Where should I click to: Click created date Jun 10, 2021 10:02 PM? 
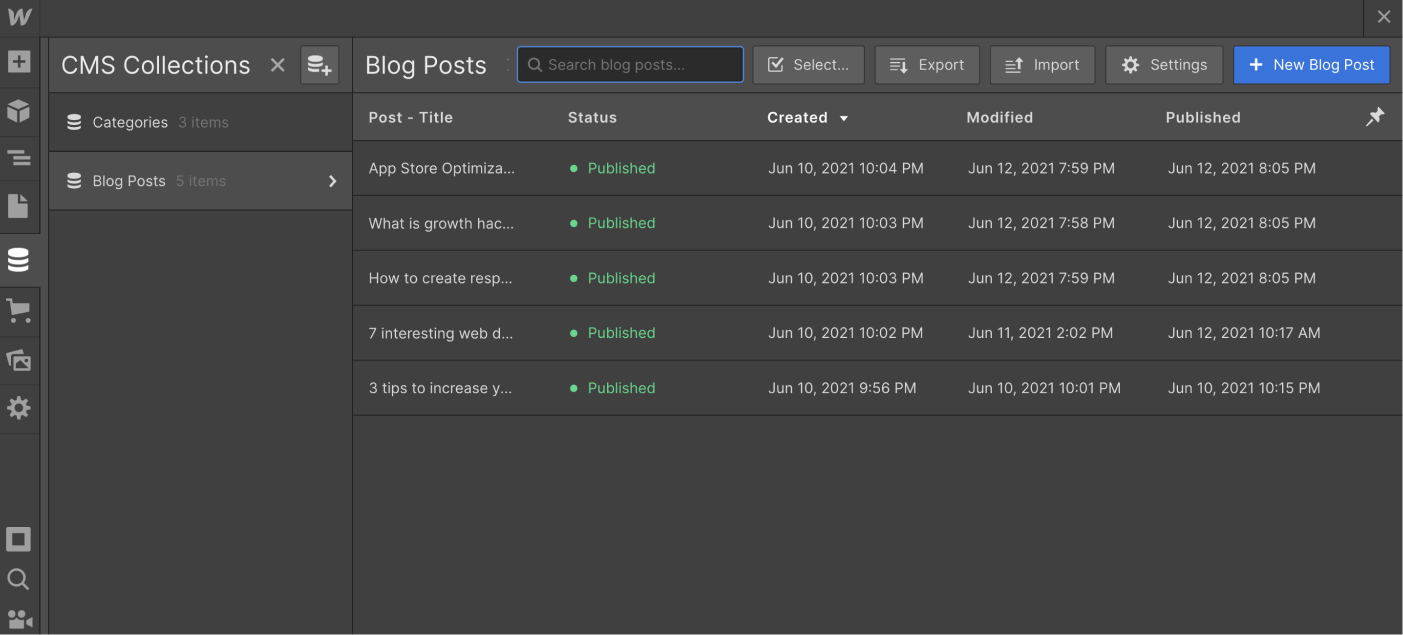click(x=846, y=333)
